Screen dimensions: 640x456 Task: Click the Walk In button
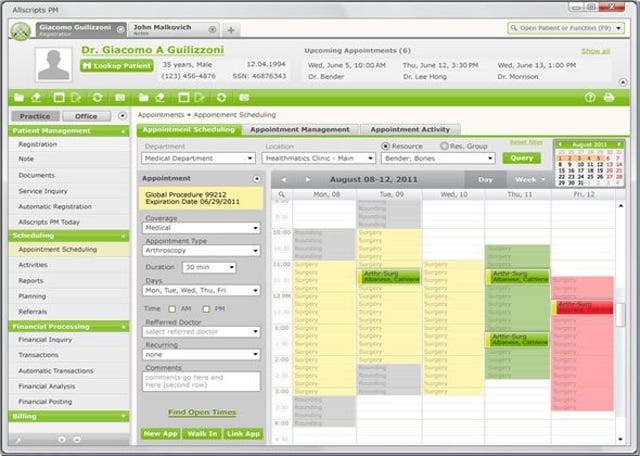[x=202, y=434]
